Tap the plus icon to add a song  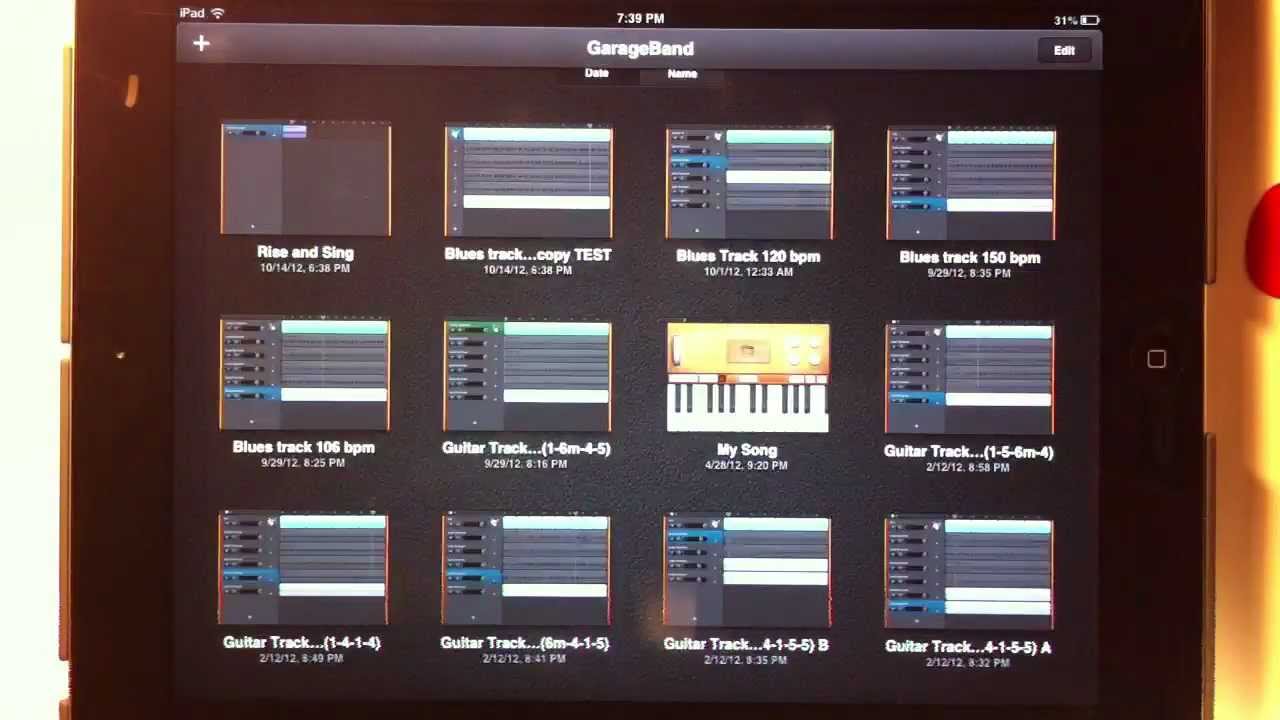coord(201,43)
